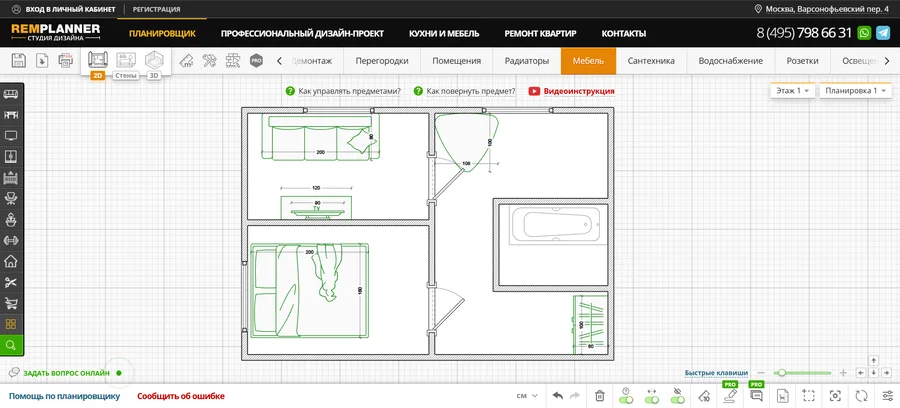Expand the Планировка 1 dropdown
900x408 pixels.
[x=855, y=91]
